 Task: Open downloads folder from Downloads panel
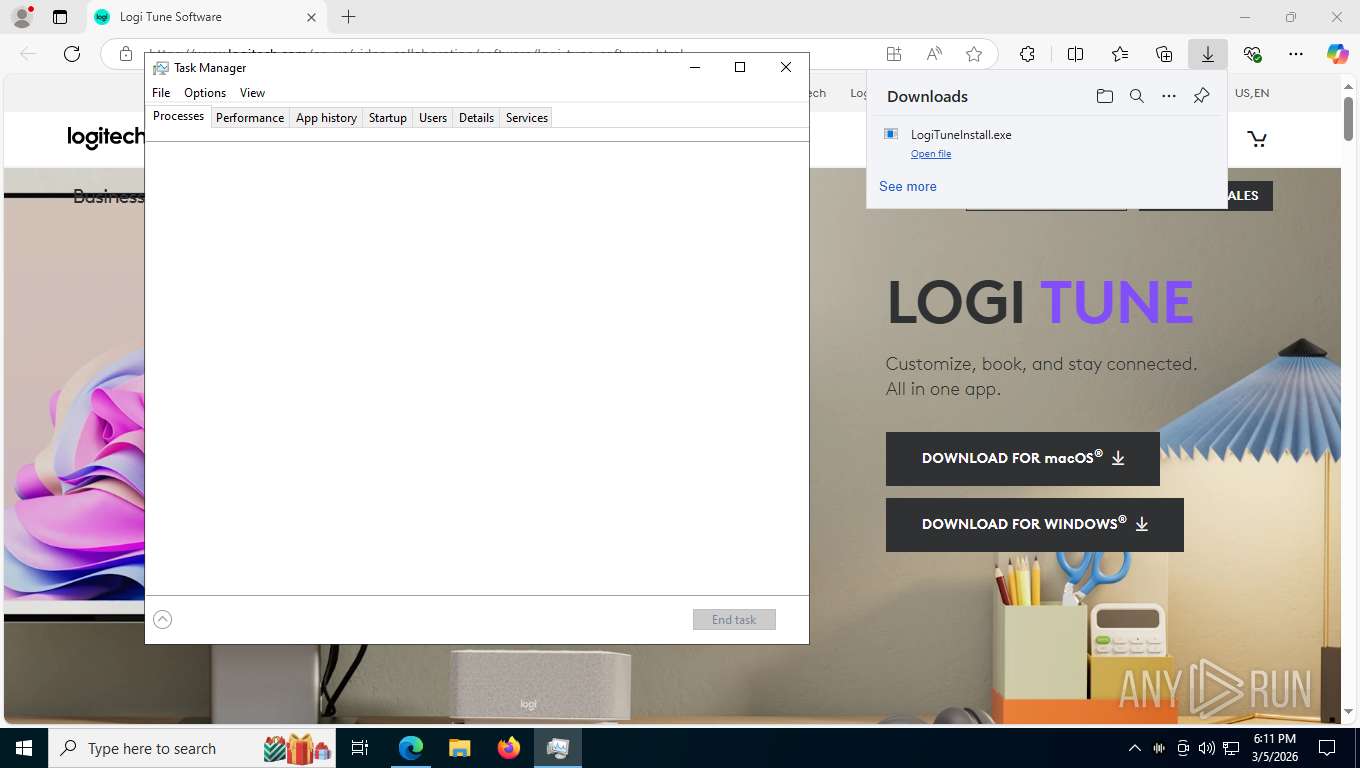pyautogui.click(x=1105, y=96)
